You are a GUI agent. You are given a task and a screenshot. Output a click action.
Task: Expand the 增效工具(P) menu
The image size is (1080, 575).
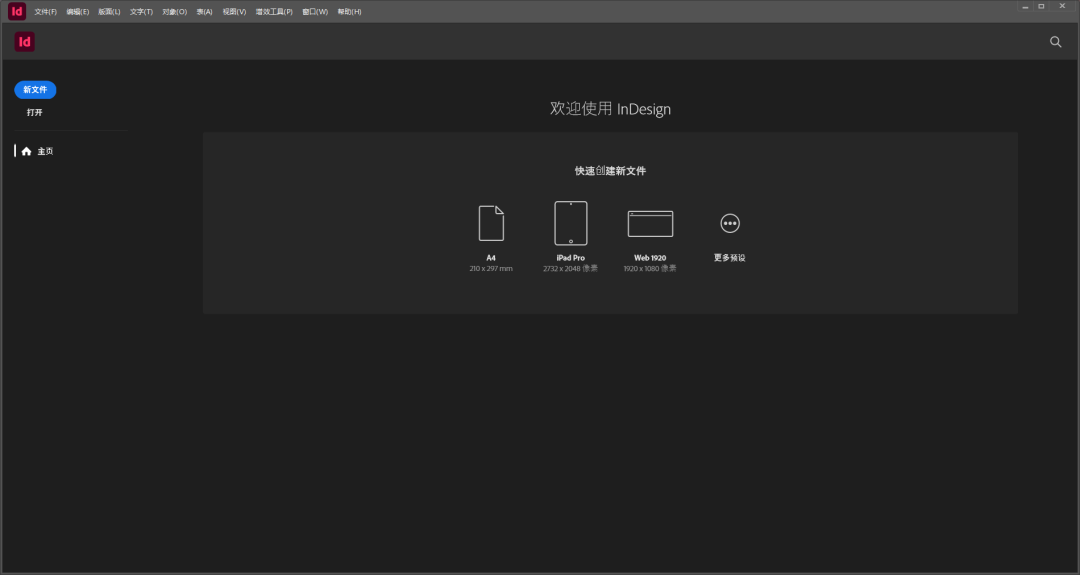274,12
